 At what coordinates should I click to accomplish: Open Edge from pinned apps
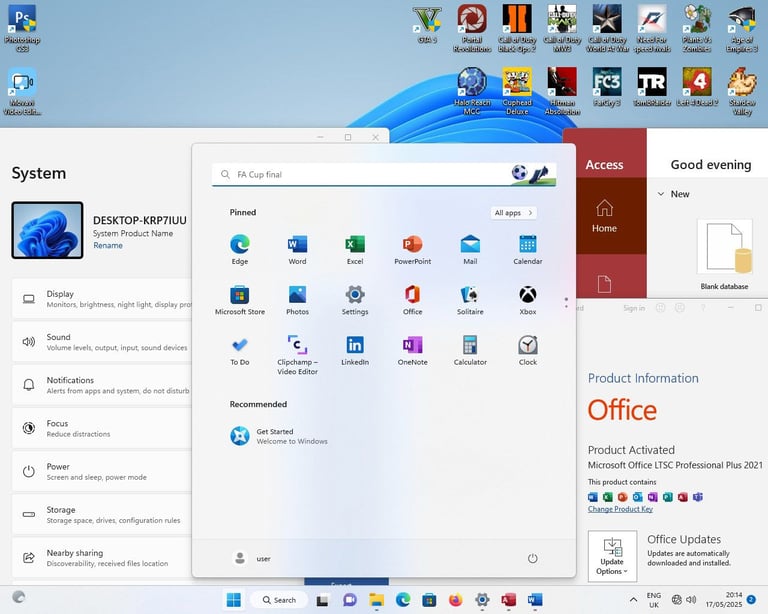tap(240, 250)
